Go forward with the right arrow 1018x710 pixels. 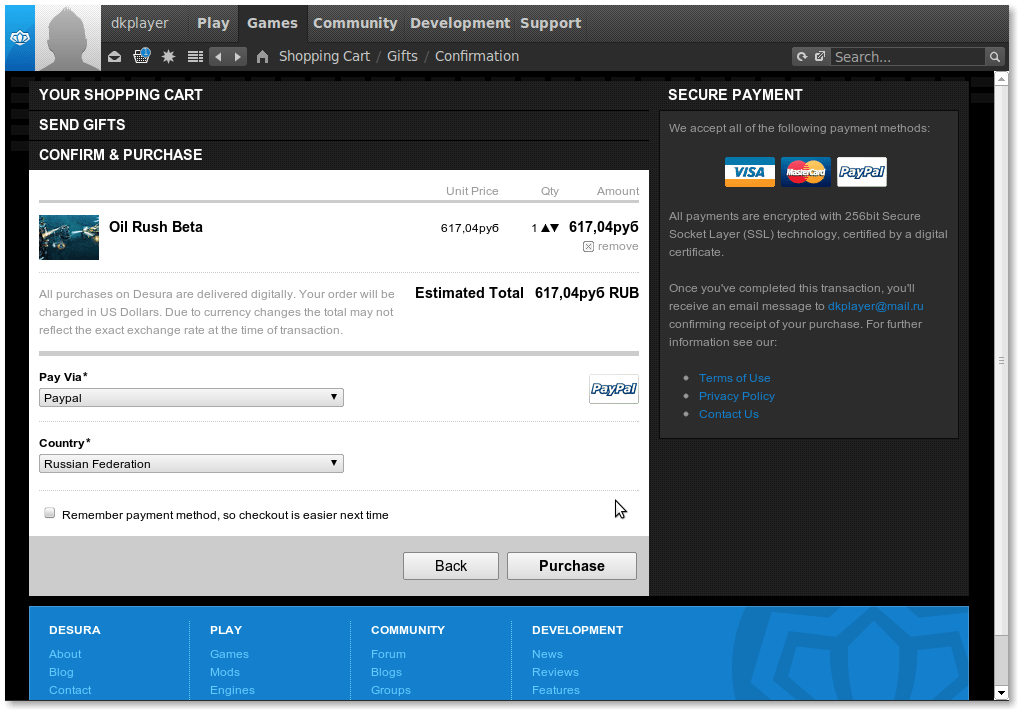[238, 57]
